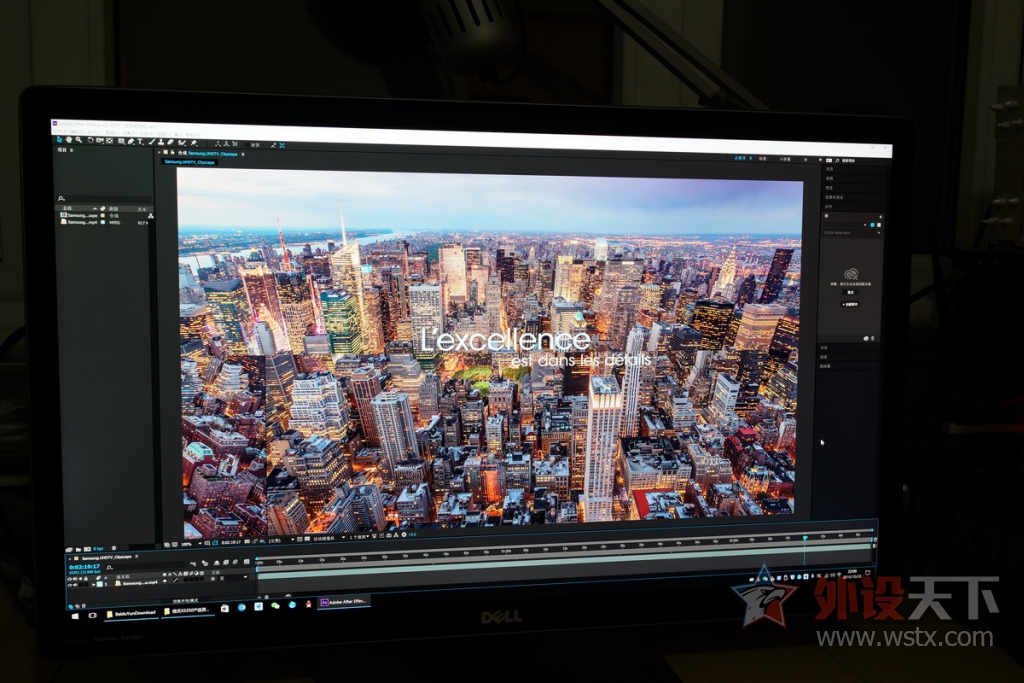This screenshot has width=1024, height=683.
Task: Open parent dropdown for layer 1
Action: point(233,578)
